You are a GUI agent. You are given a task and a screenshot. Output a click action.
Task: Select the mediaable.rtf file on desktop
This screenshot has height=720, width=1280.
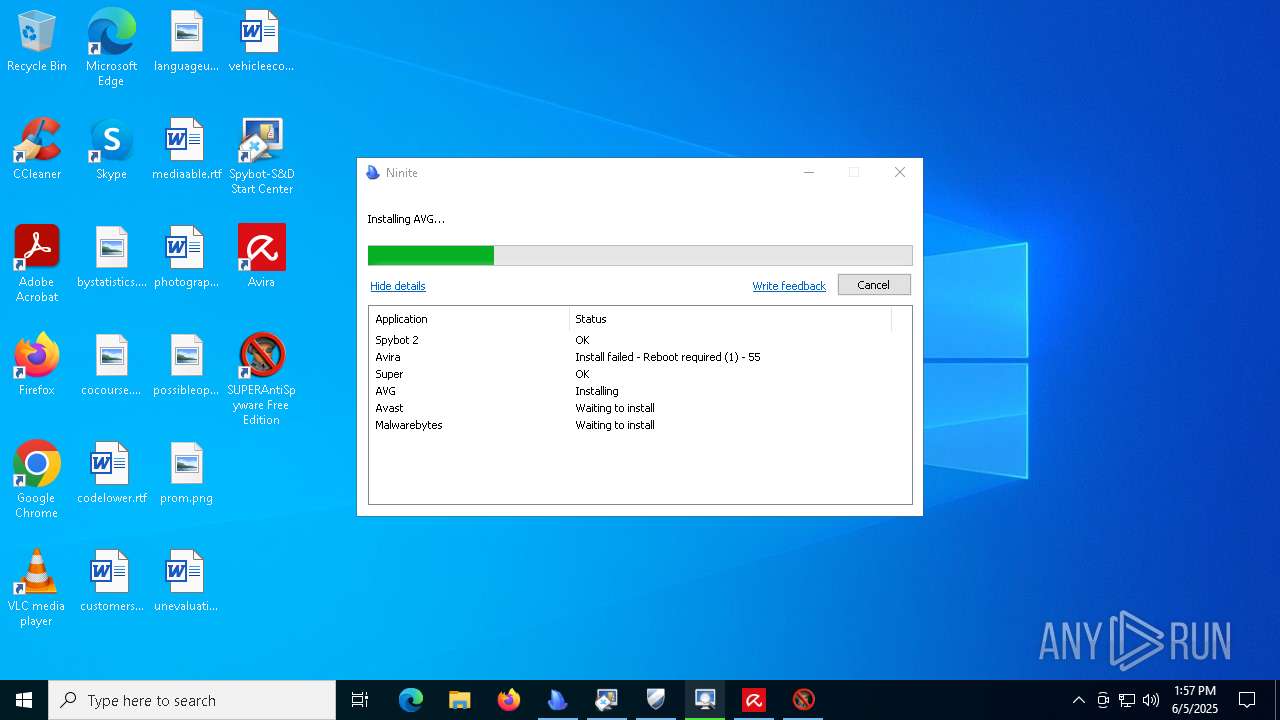point(186,150)
